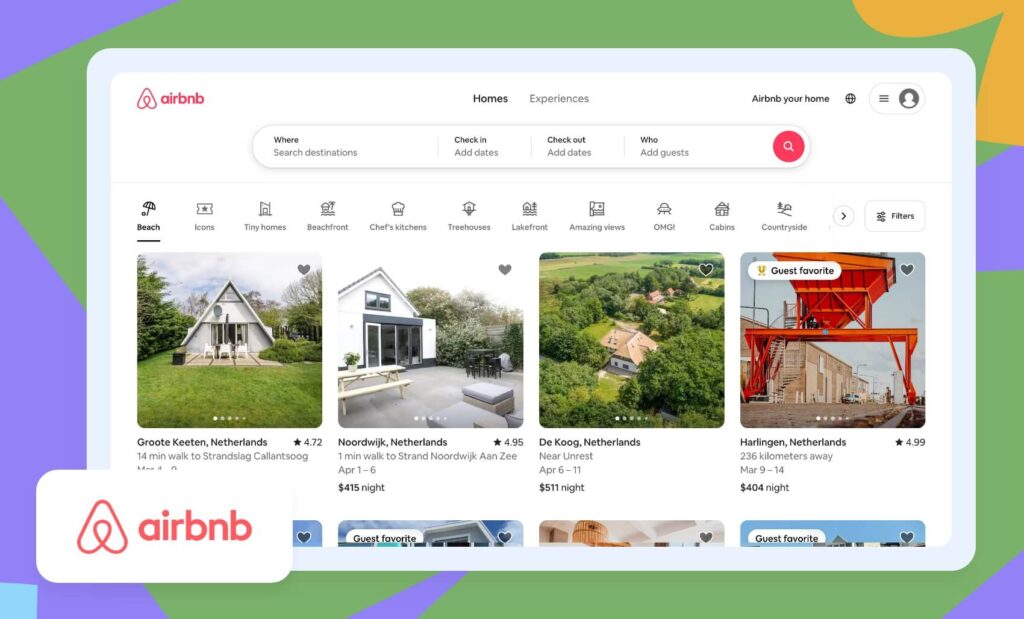The width and height of the screenshot is (1024, 619).
Task: Select the Chef's kitchens category
Action: tap(398, 216)
